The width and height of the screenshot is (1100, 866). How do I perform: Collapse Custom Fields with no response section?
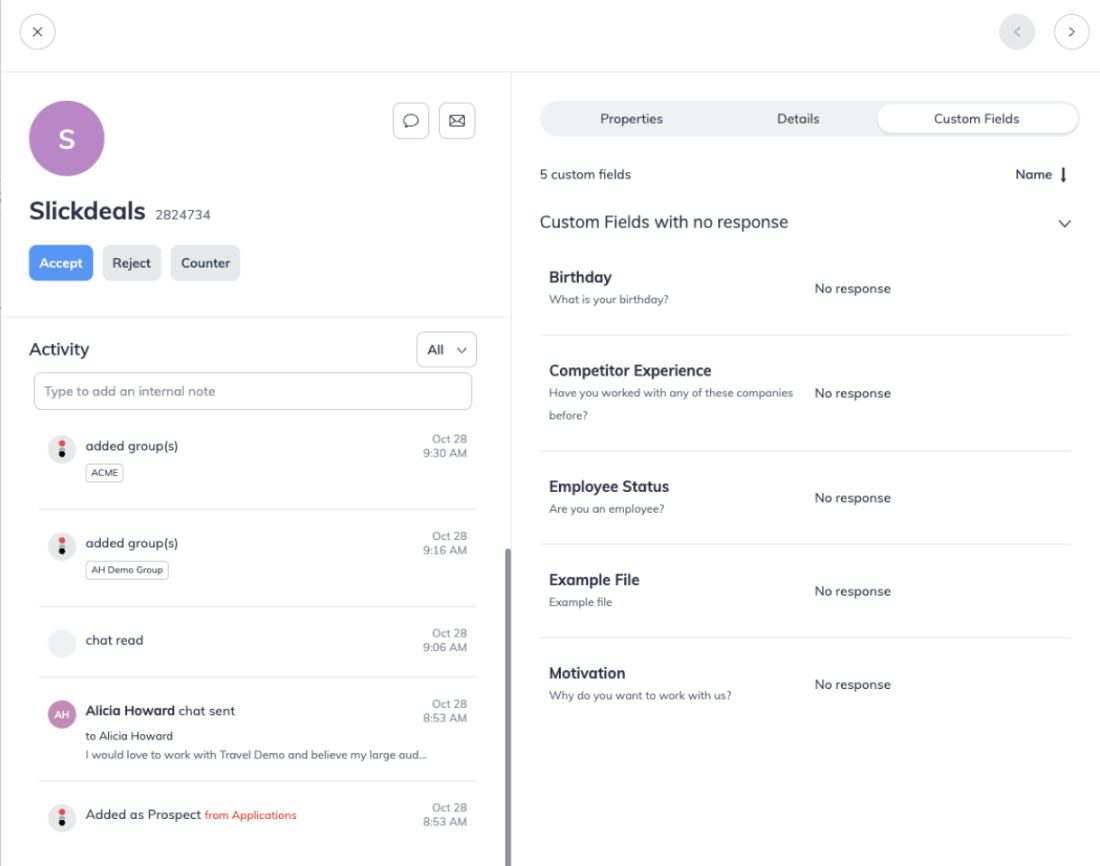(x=1064, y=223)
